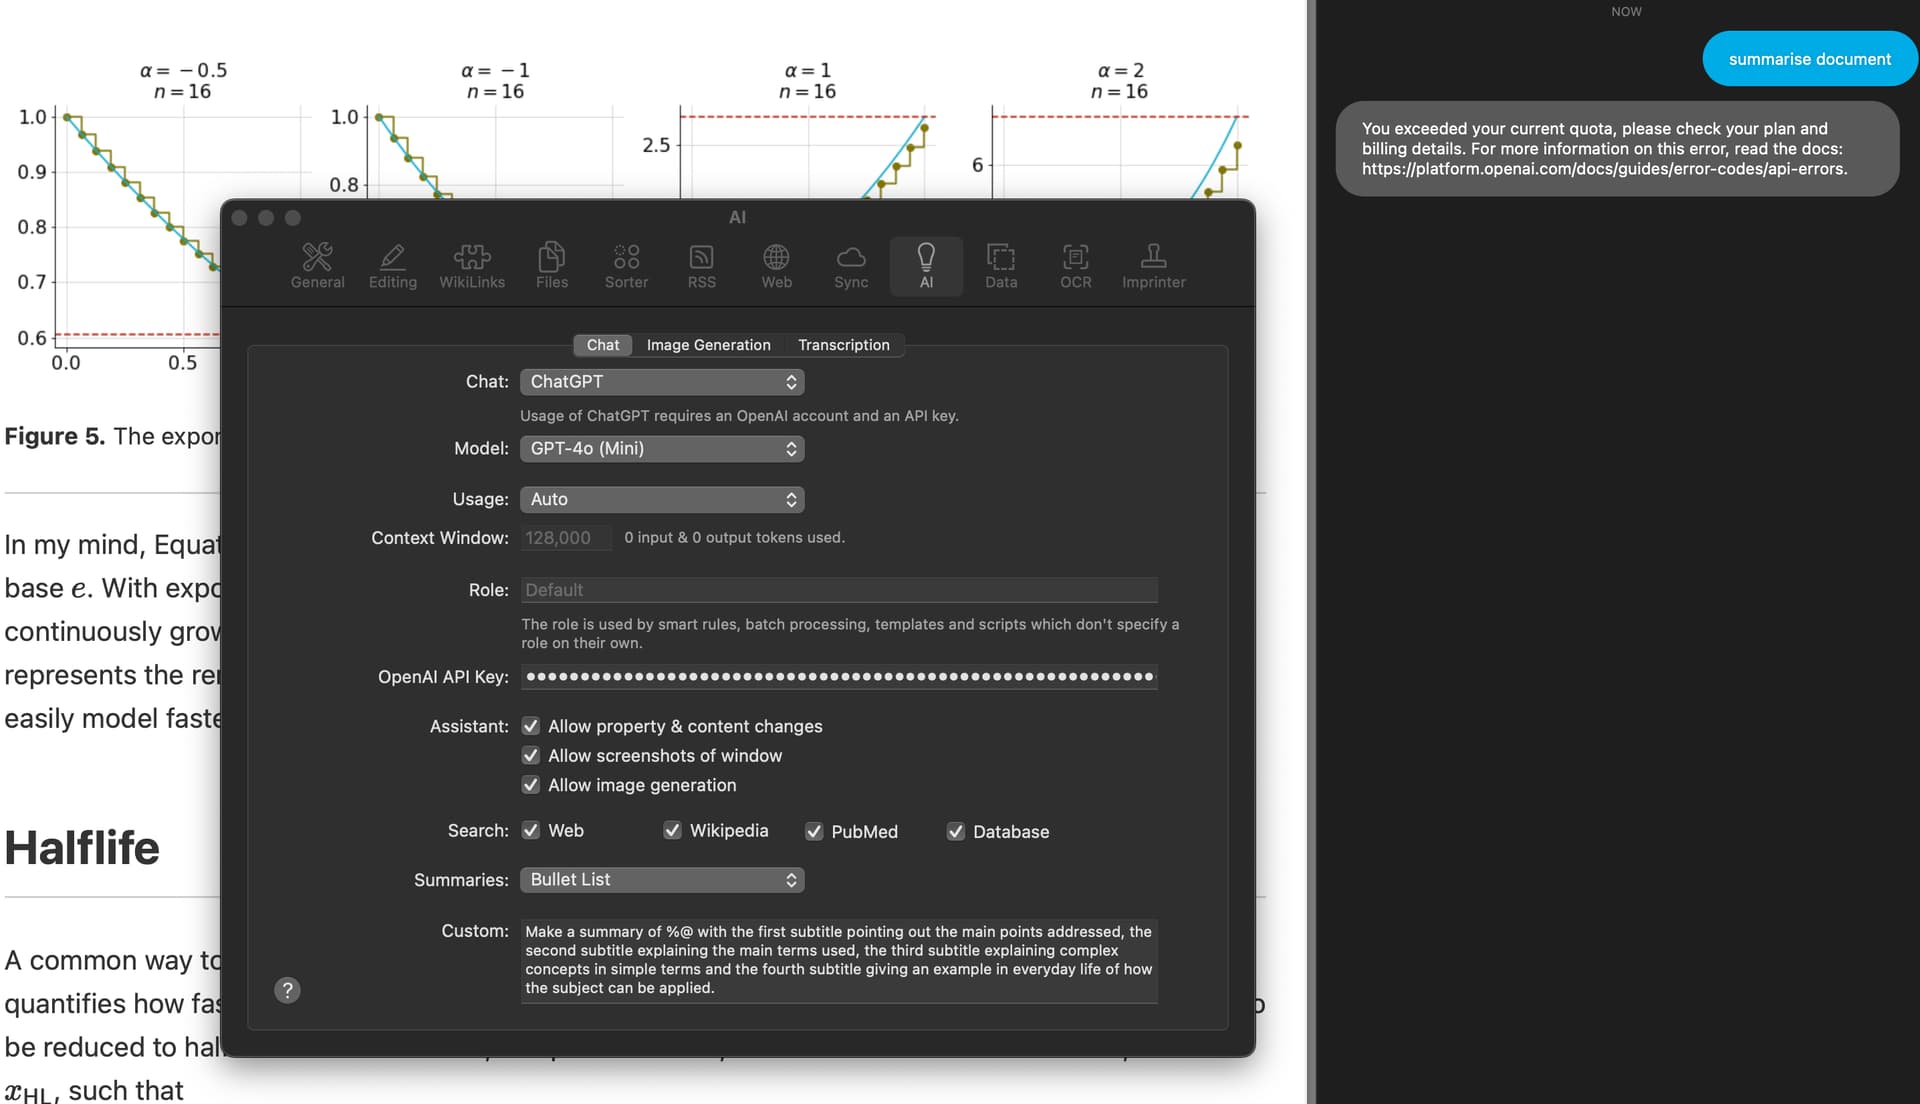Uncheck Allow property & content changes
The image size is (1920, 1104).
point(531,726)
